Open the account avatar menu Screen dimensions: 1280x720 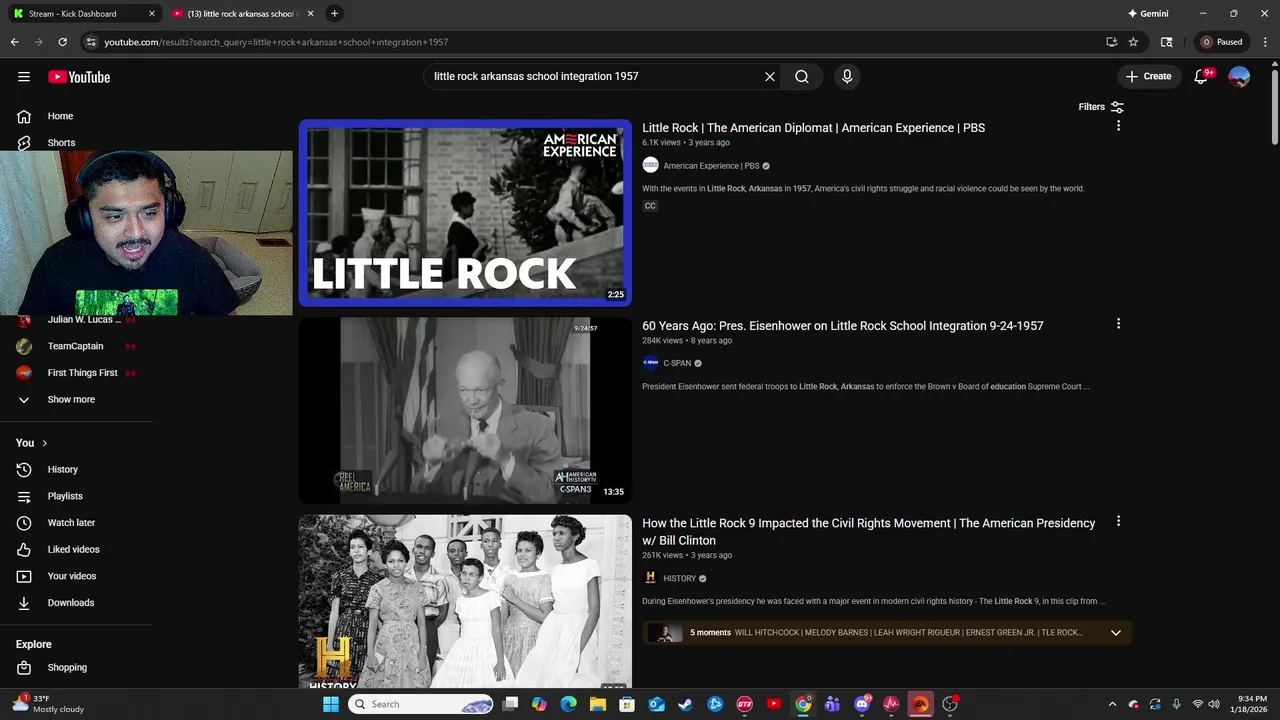1239,76
